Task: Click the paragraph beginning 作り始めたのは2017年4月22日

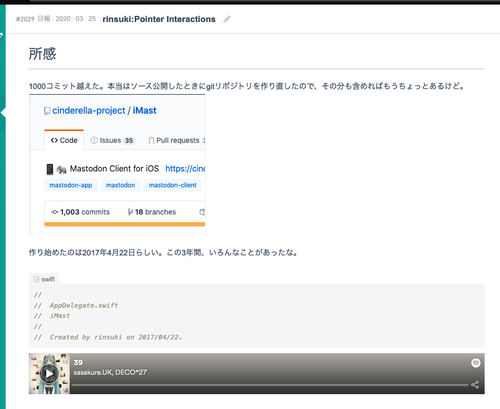Action: click(x=163, y=253)
